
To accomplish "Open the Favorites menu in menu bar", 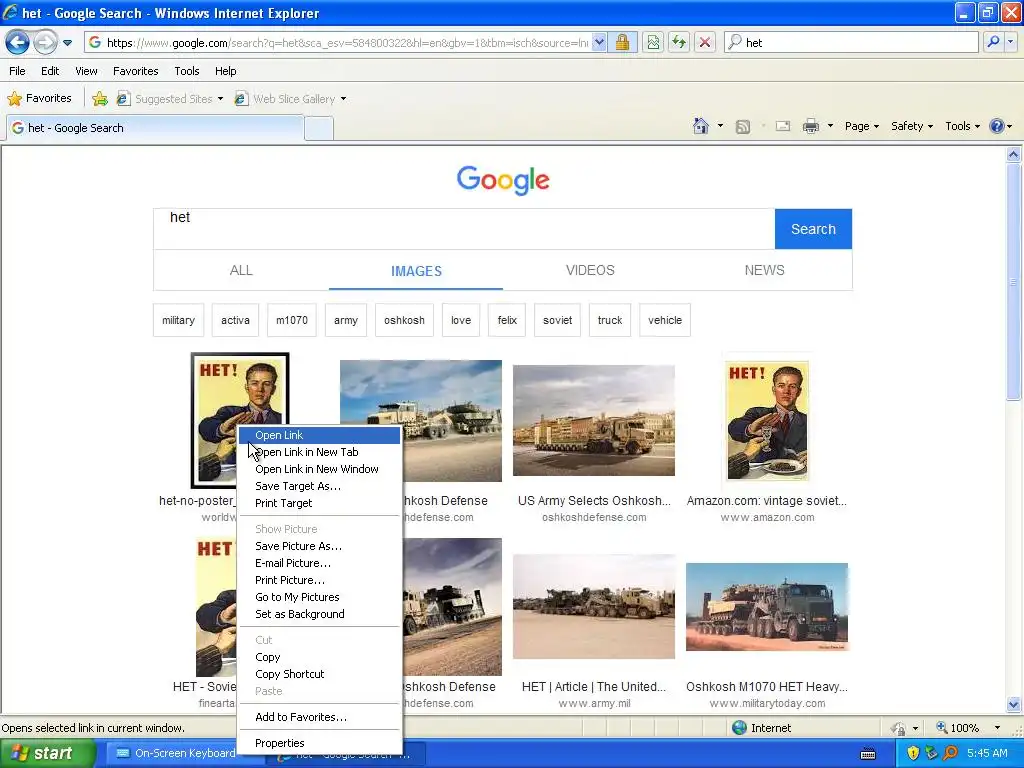I will (136, 71).
